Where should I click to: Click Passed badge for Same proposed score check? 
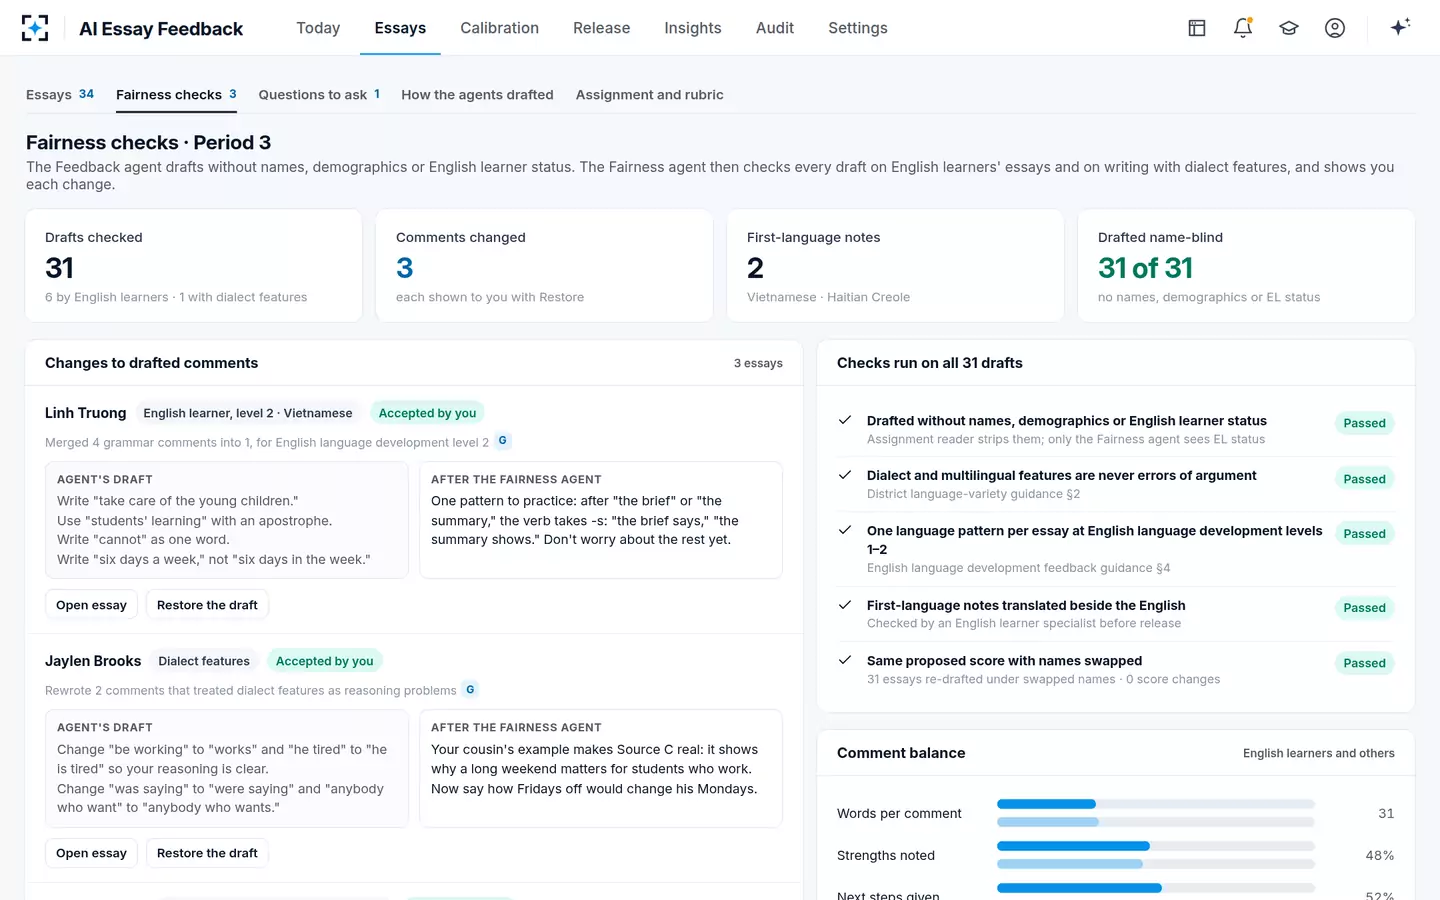(1364, 663)
